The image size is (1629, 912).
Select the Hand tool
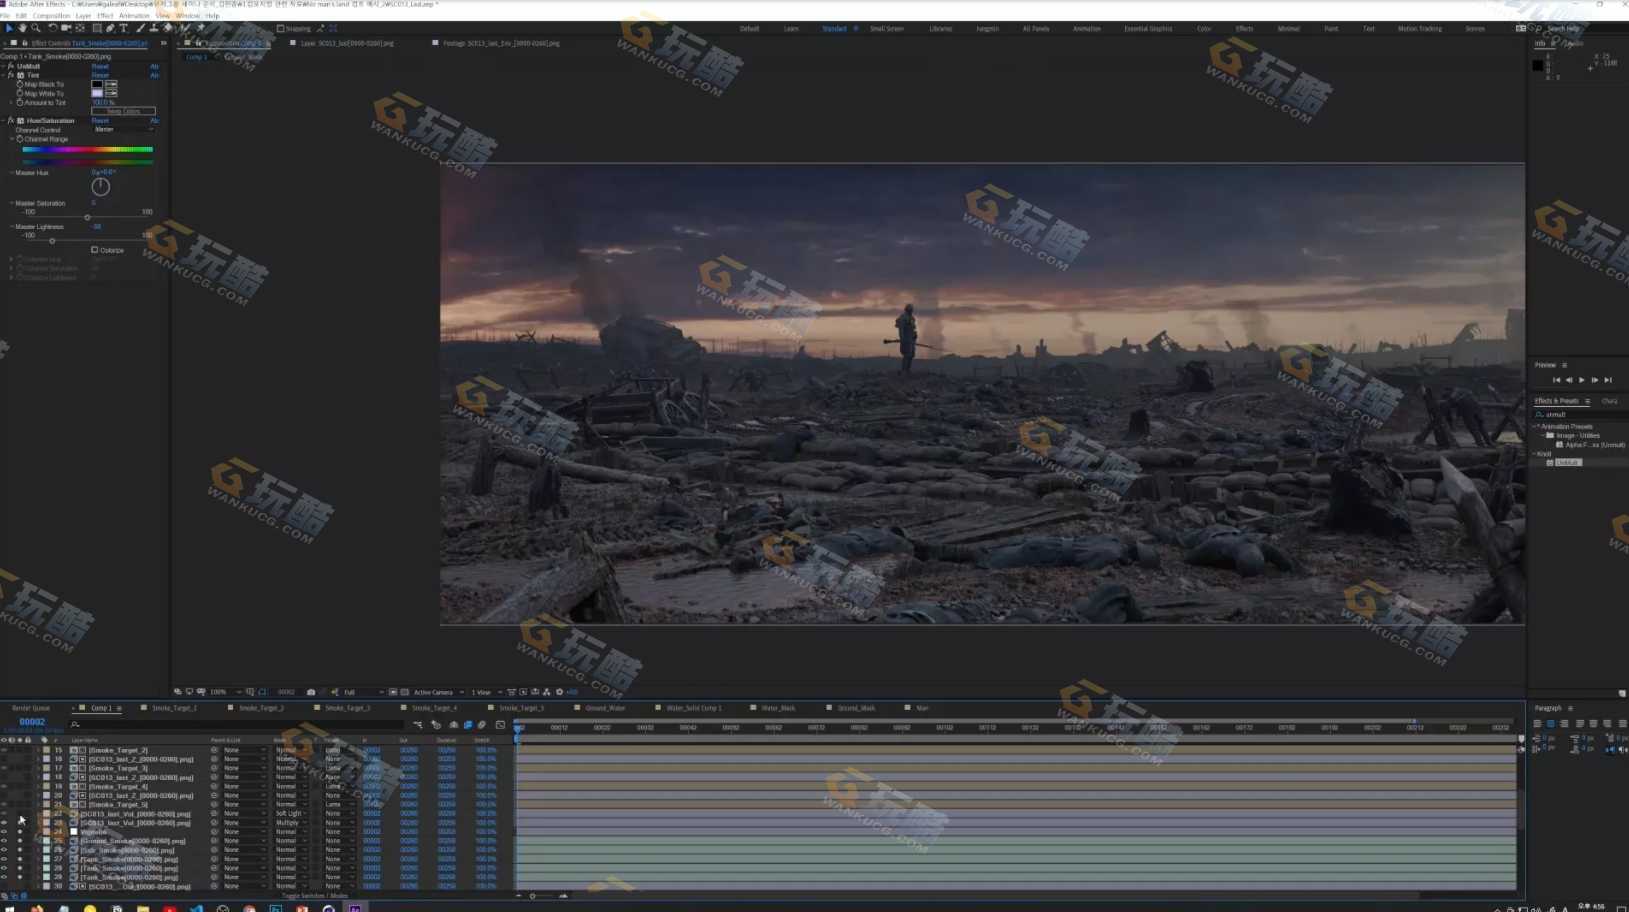coord(22,28)
